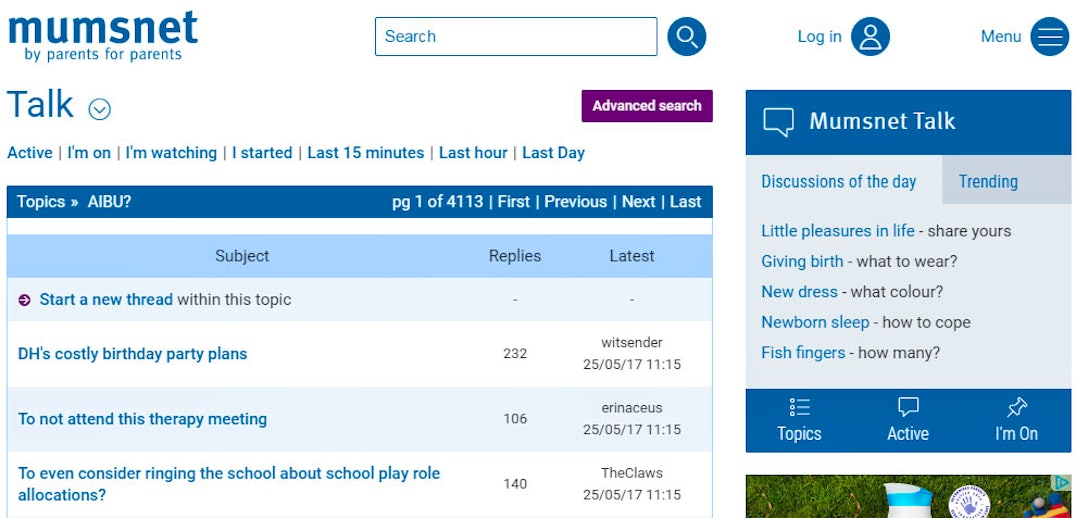1076x518 pixels.
Task: Click the Log in link
Action: tap(819, 36)
